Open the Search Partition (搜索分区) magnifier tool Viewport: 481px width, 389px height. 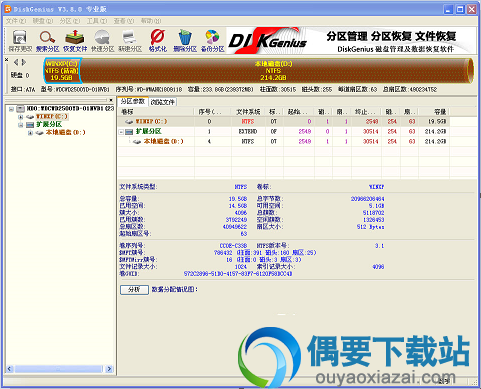click(x=47, y=41)
